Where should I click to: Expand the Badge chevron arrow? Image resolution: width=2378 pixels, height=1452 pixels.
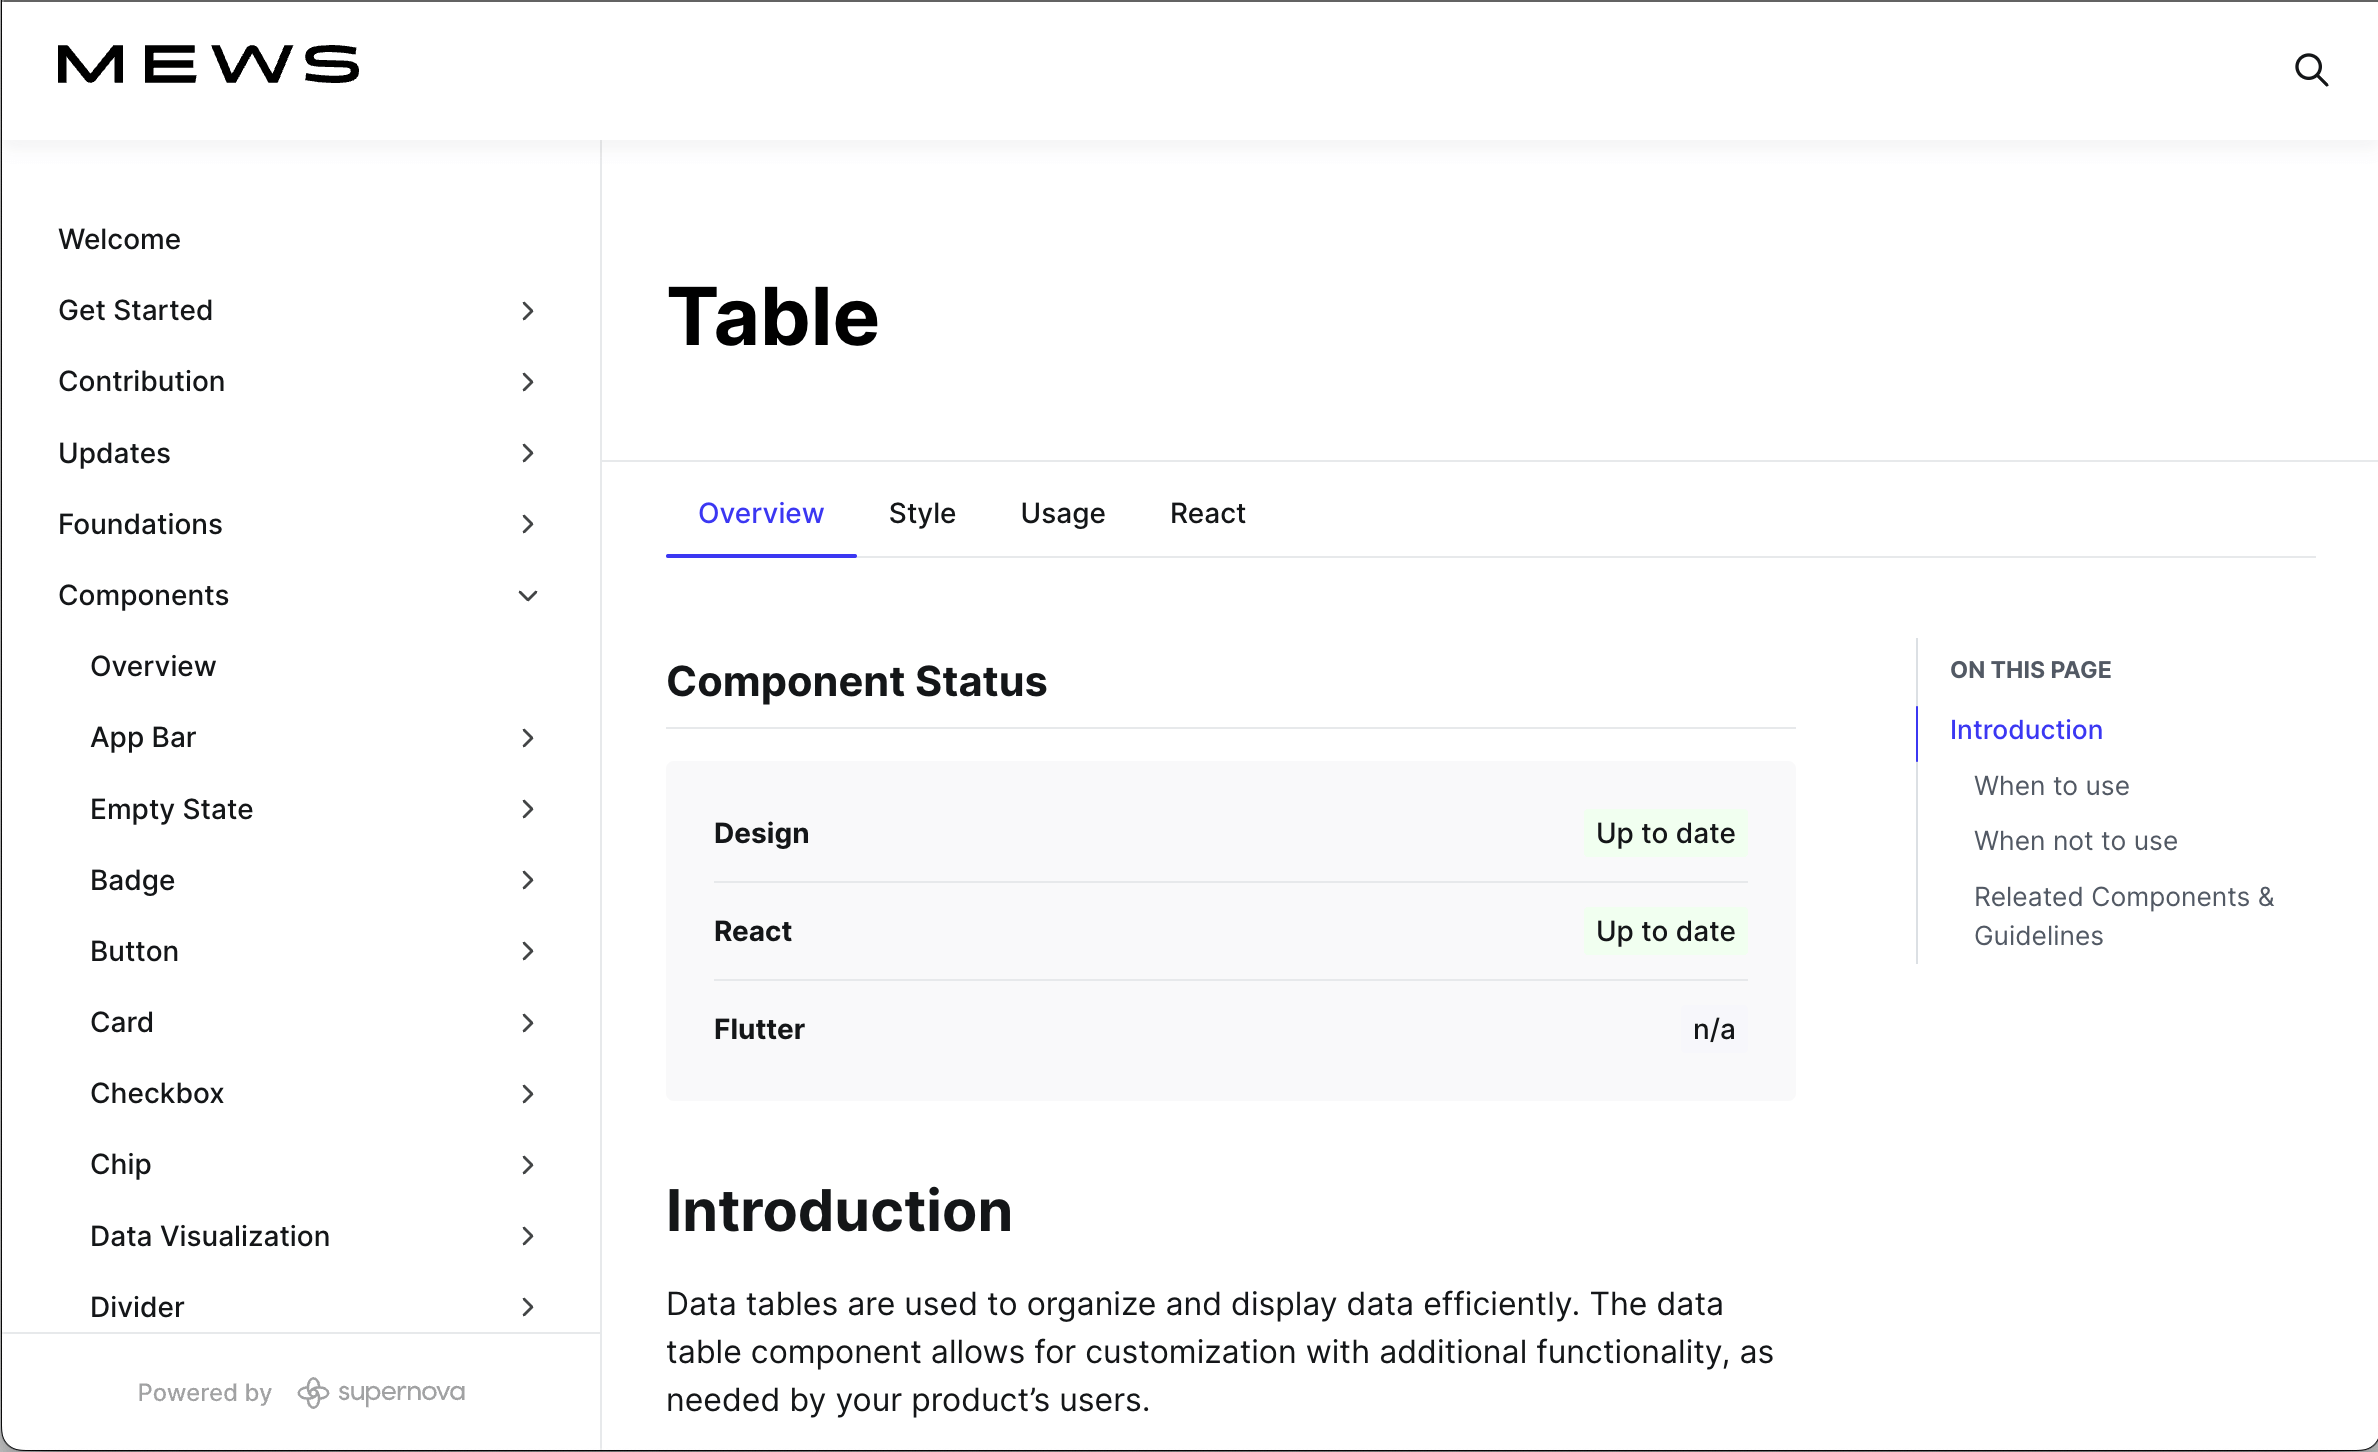528,880
